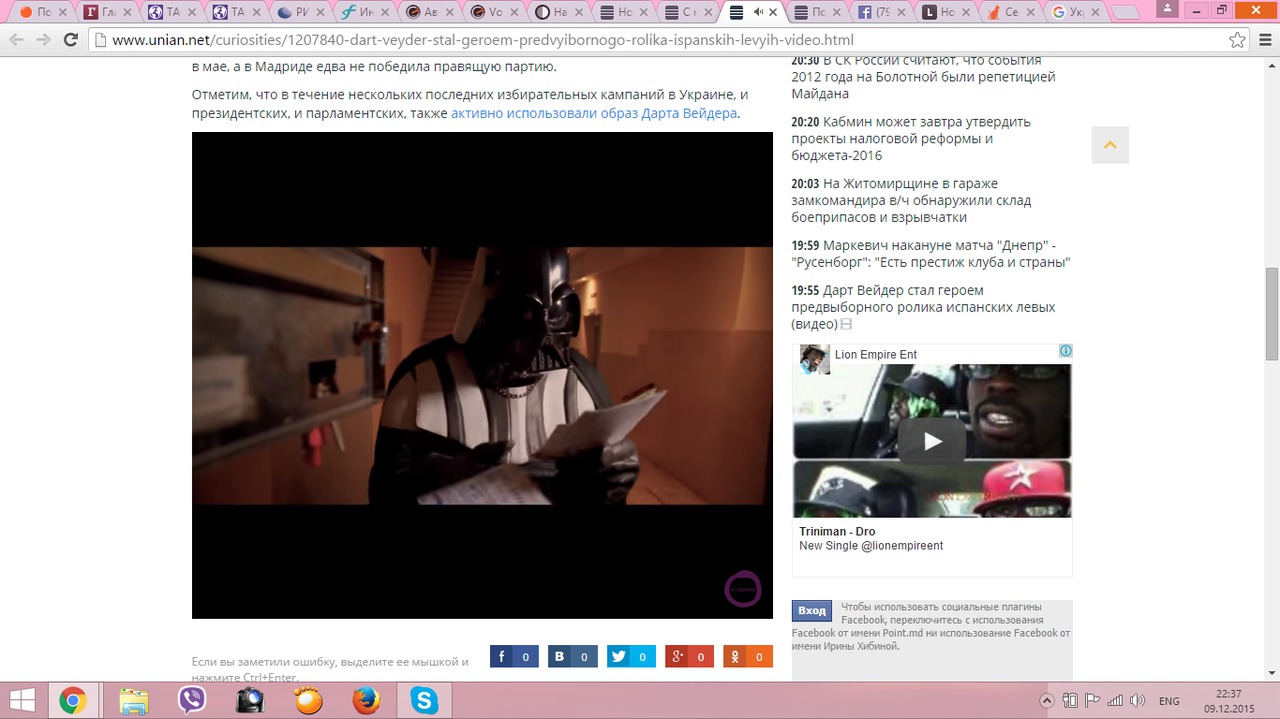Share article on Facebook

point(514,657)
